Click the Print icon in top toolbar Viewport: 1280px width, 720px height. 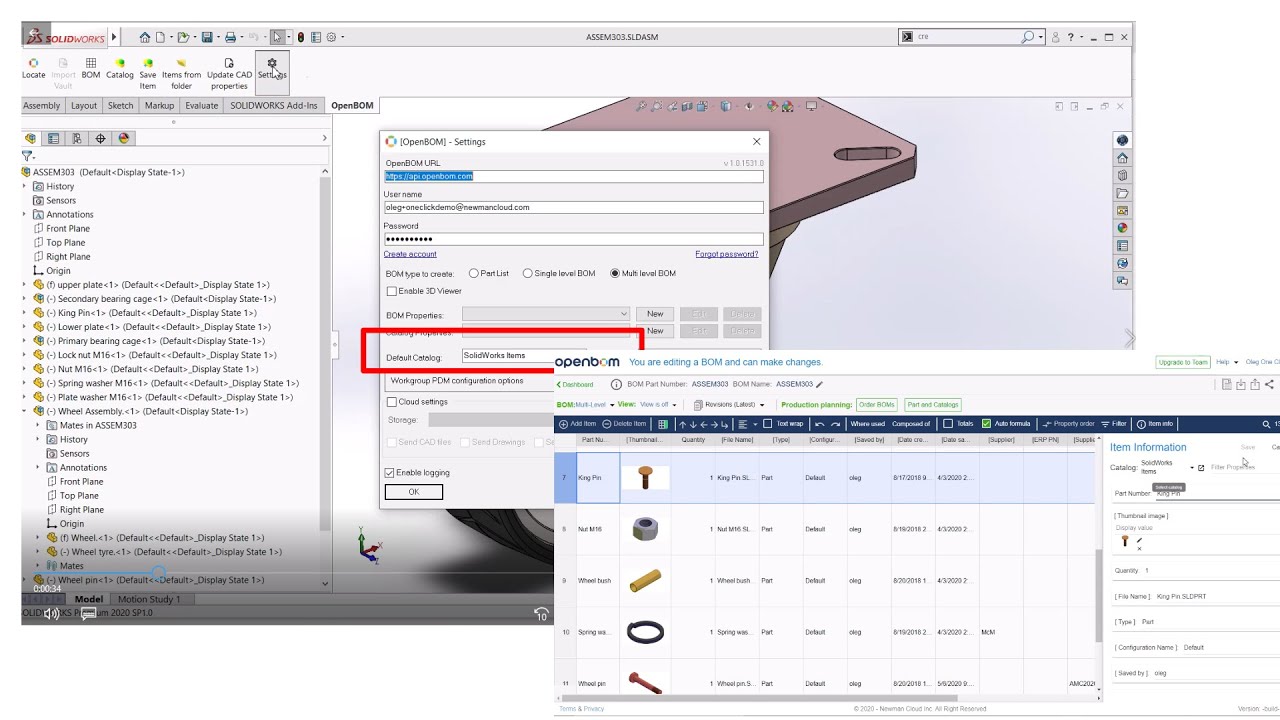point(230,37)
